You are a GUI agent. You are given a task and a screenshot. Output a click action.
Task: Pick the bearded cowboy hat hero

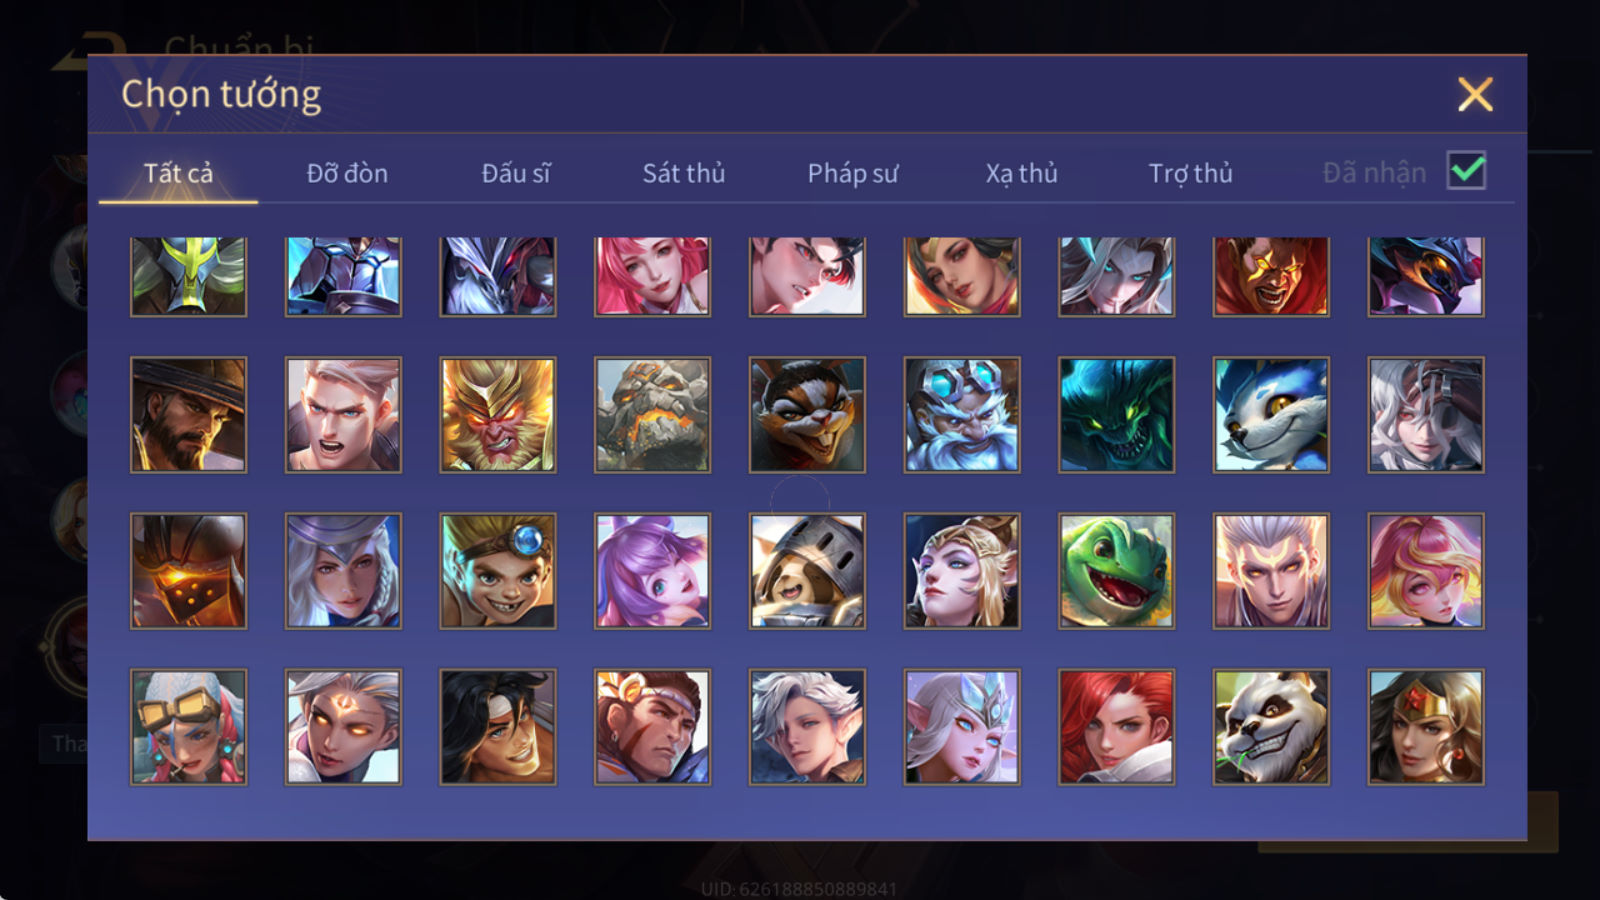188,415
